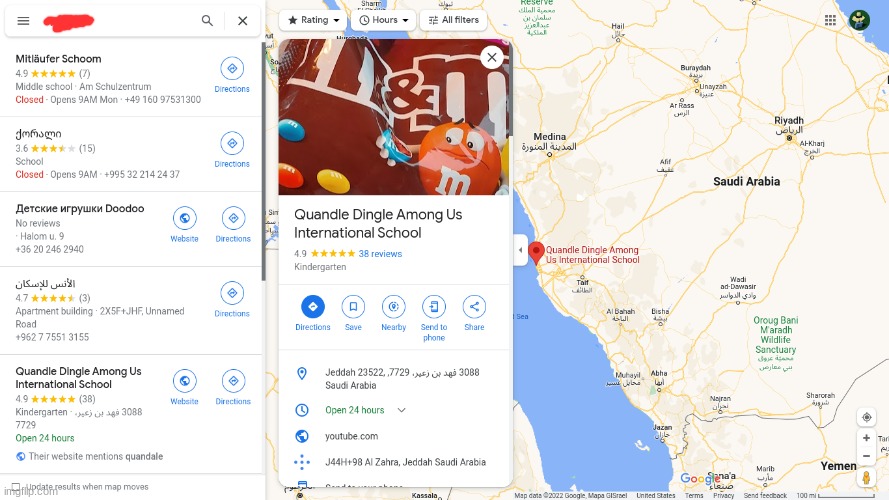Screen dimensions: 889x500
Task: Expand the Open 24 hours schedule
Action: (x=401, y=410)
